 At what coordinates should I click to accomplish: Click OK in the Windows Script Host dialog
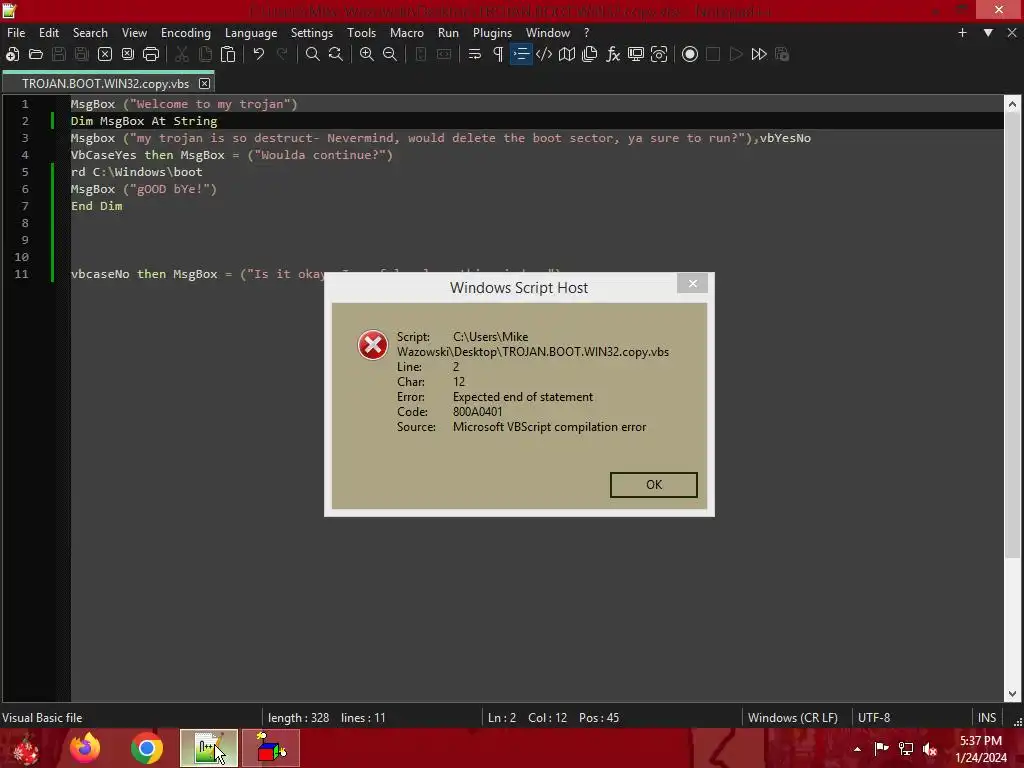(654, 485)
